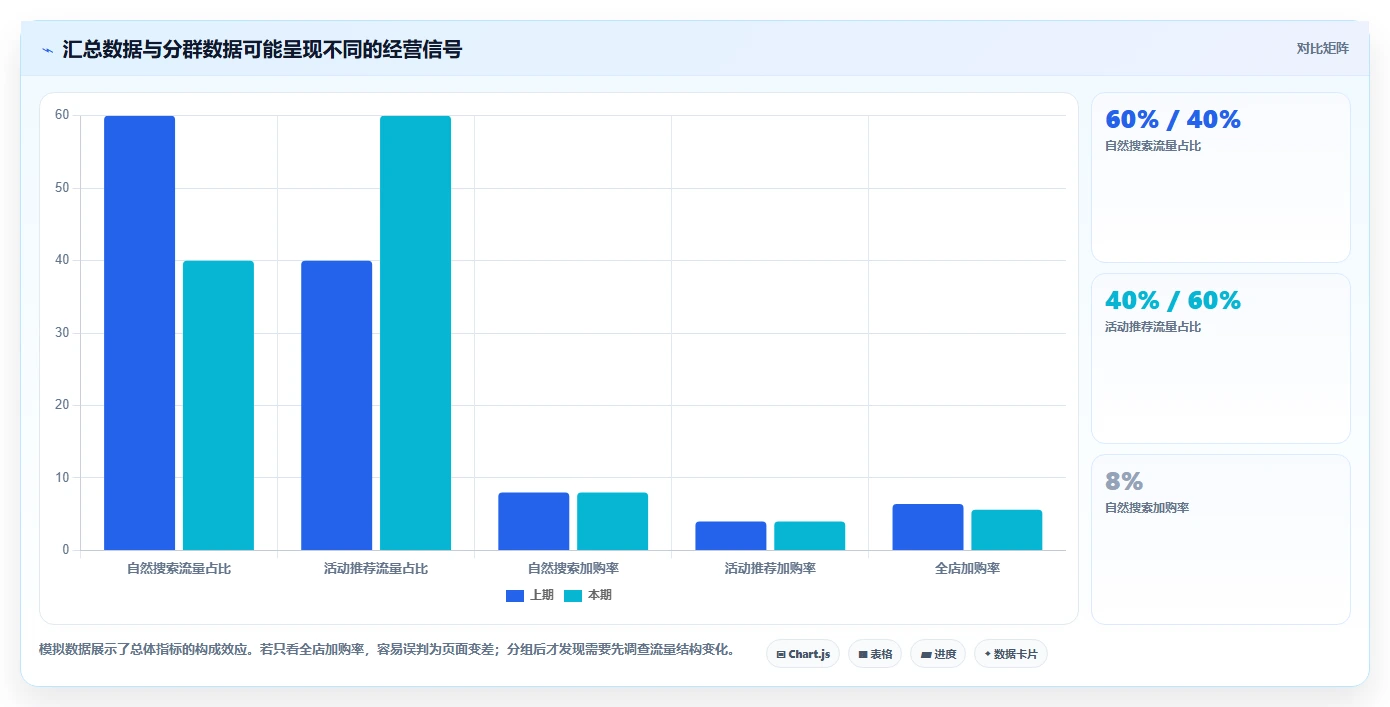This screenshot has width=1390, height=707.
Task: Click the 上期 bar for 自然搜索加购率
Action: tap(533, 521)
